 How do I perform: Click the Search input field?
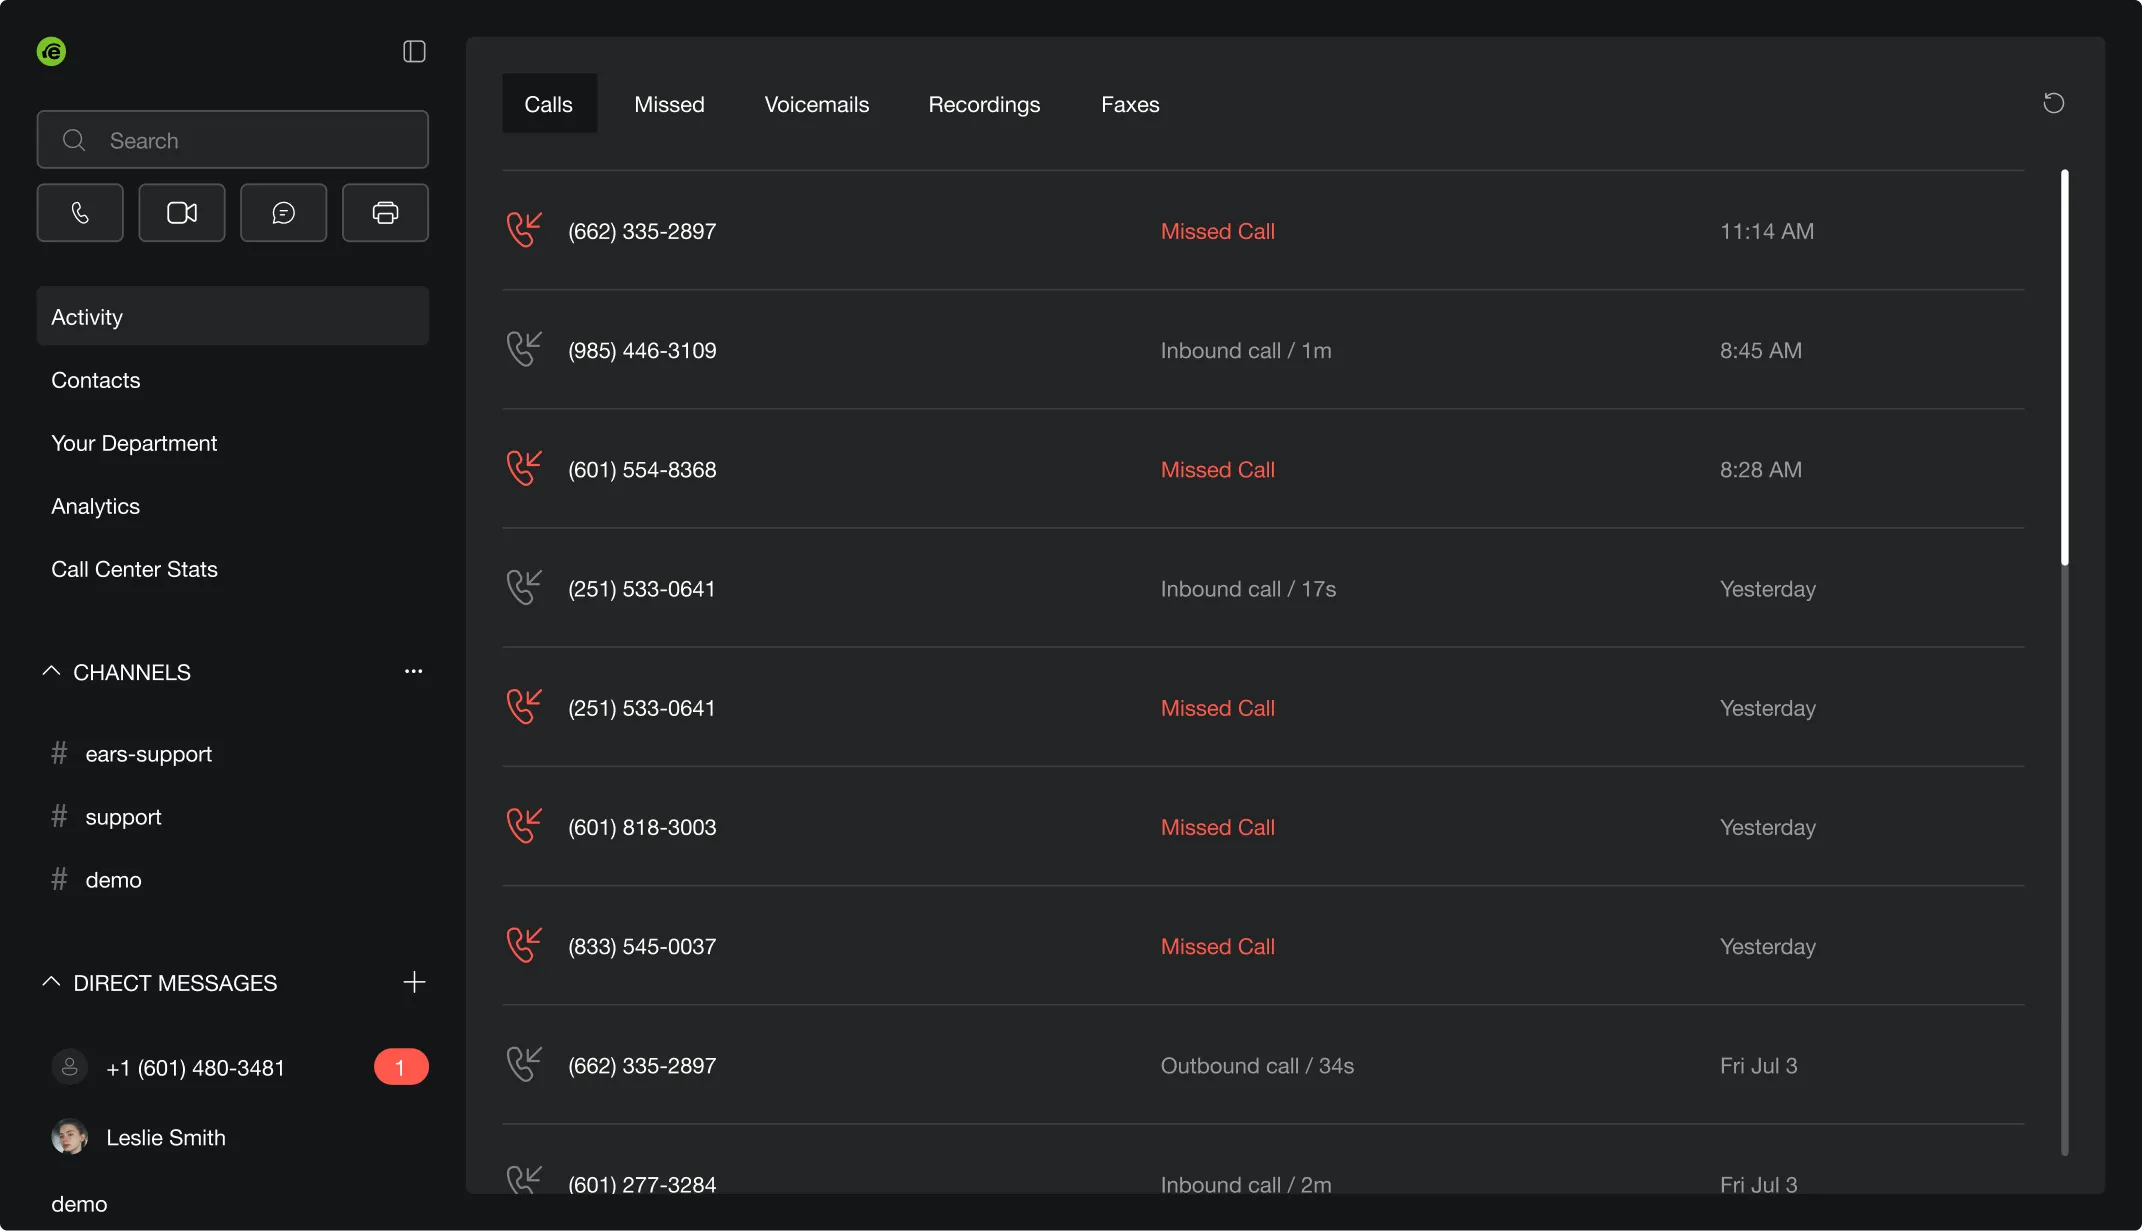point(233,140)
